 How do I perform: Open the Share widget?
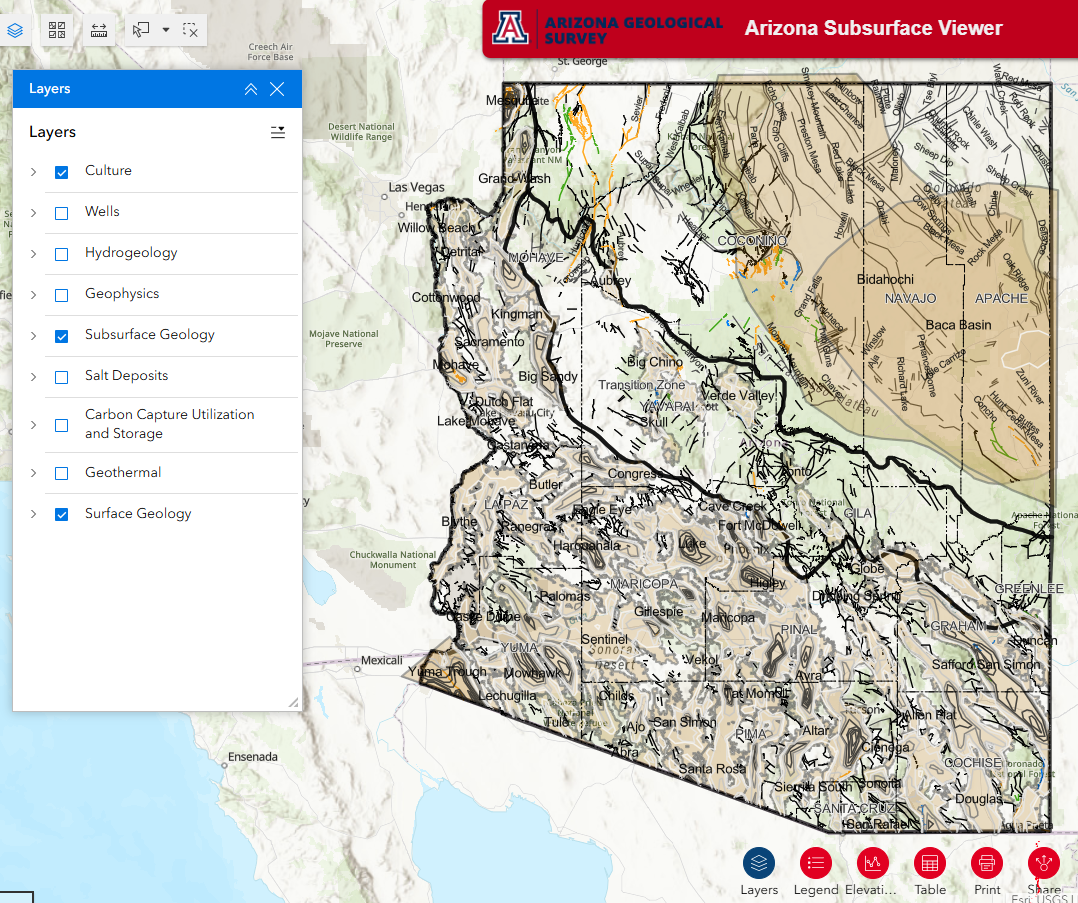click(1044, 862)
